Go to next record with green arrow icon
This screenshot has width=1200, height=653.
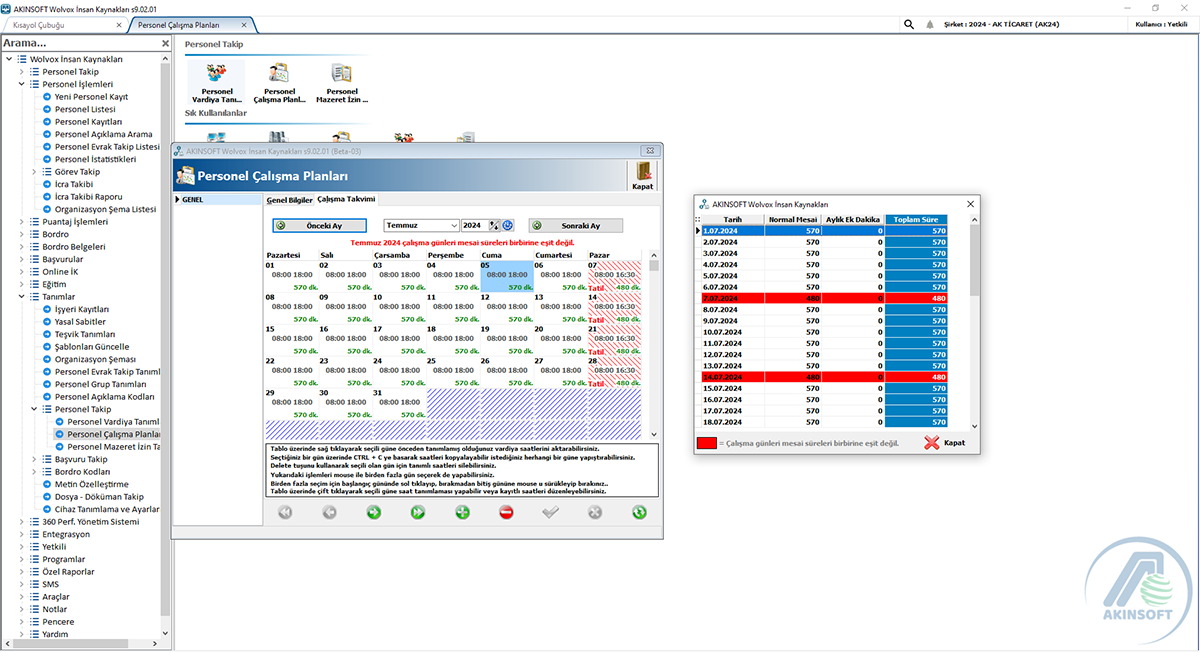click(x=373, y=511)
